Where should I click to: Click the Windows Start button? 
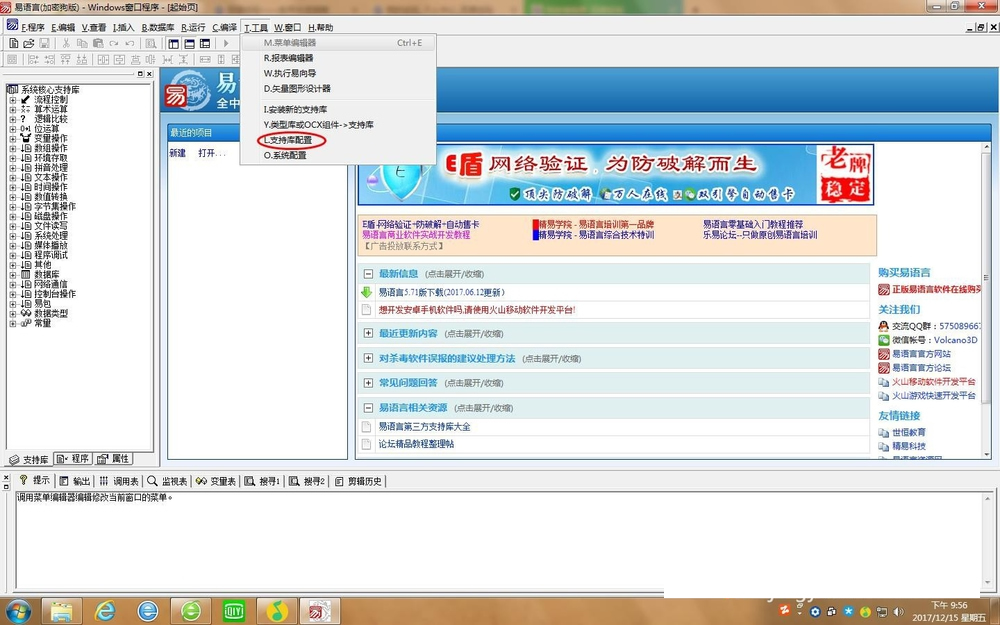pyautogui.click(x=19, y=609)
